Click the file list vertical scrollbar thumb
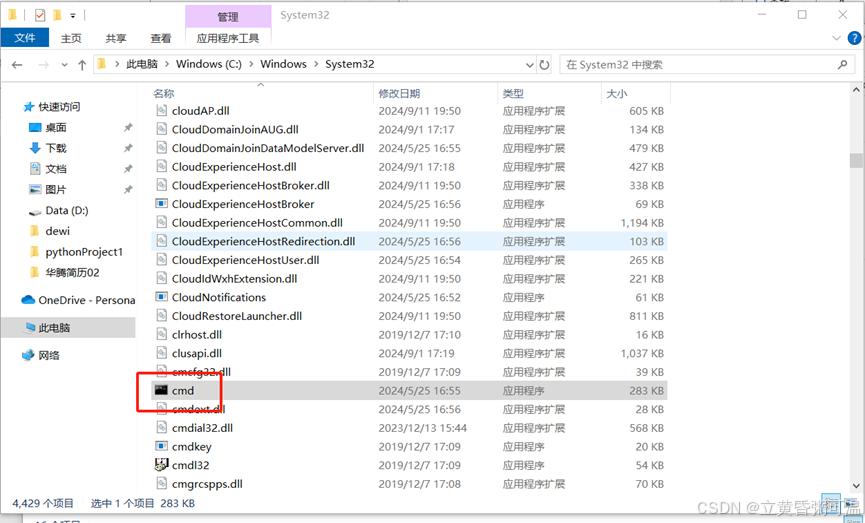This screenshot has height=523, width=865. 856,161
